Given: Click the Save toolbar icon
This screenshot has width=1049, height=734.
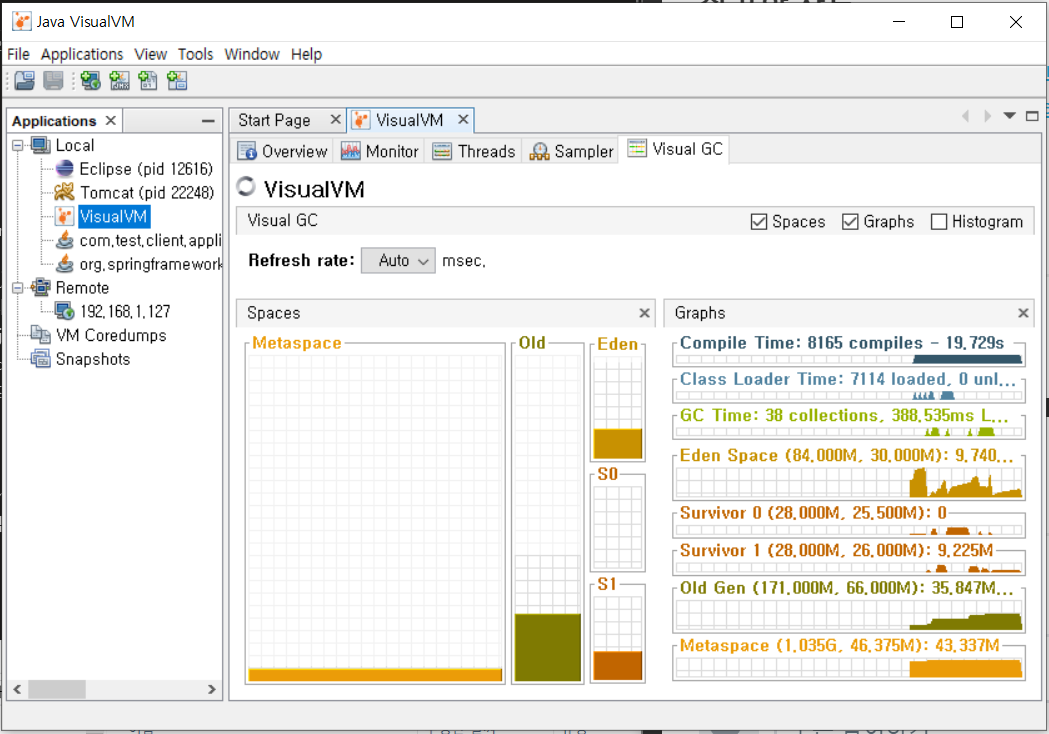Looking at the screenshot, I should pyautogui.click(x=54, y=81).
